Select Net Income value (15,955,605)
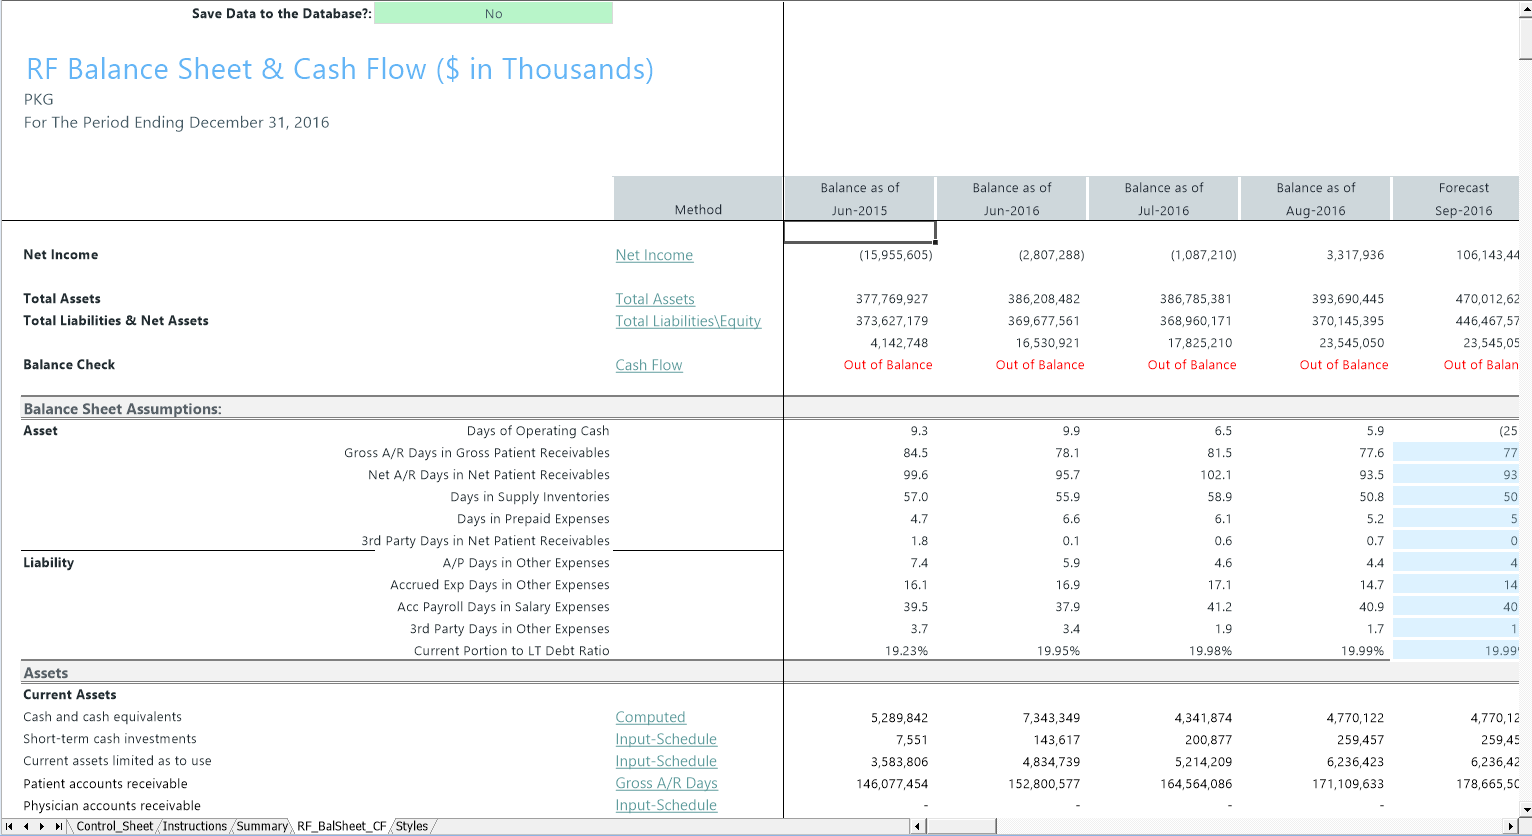This screenshot has width=1532, height=836. pyautogui.click(x=895, y=255)
